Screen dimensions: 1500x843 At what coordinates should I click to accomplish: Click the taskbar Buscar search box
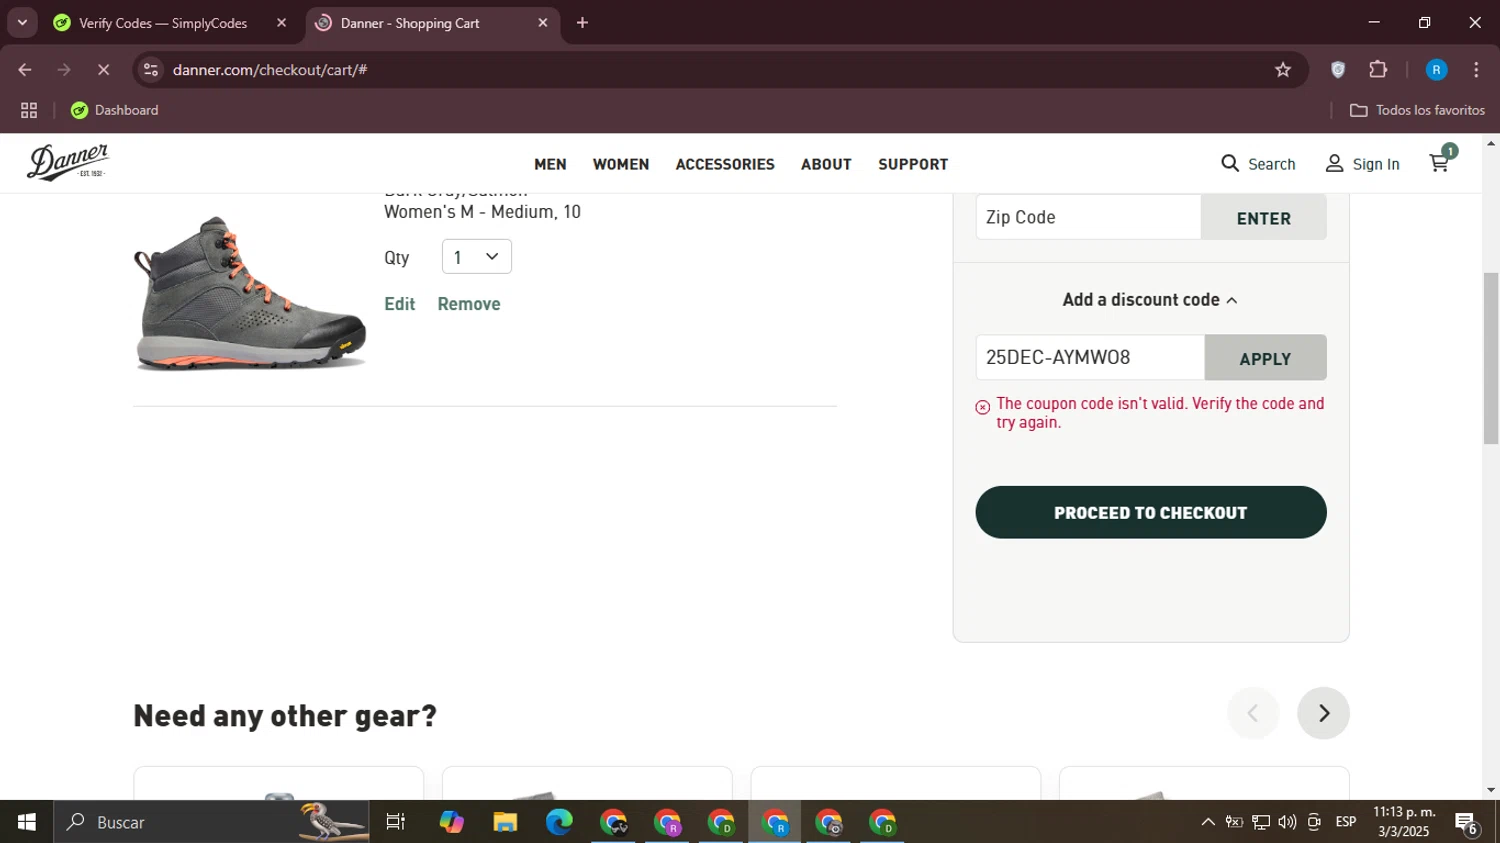[x=211, y=822]
